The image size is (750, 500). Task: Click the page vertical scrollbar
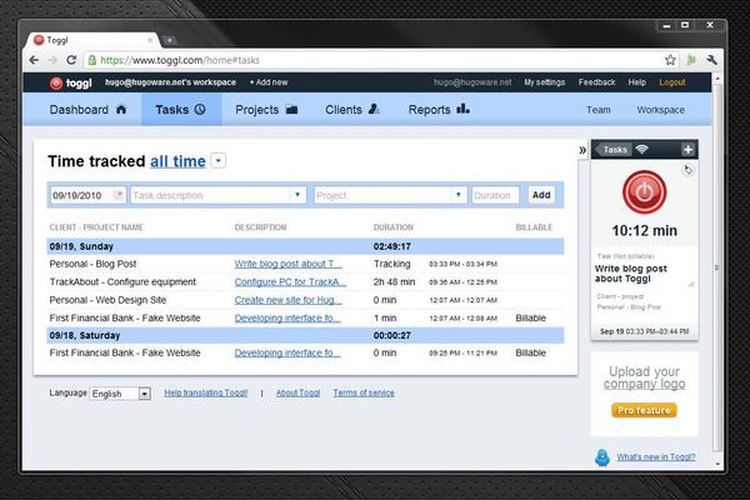click(717, 268)
